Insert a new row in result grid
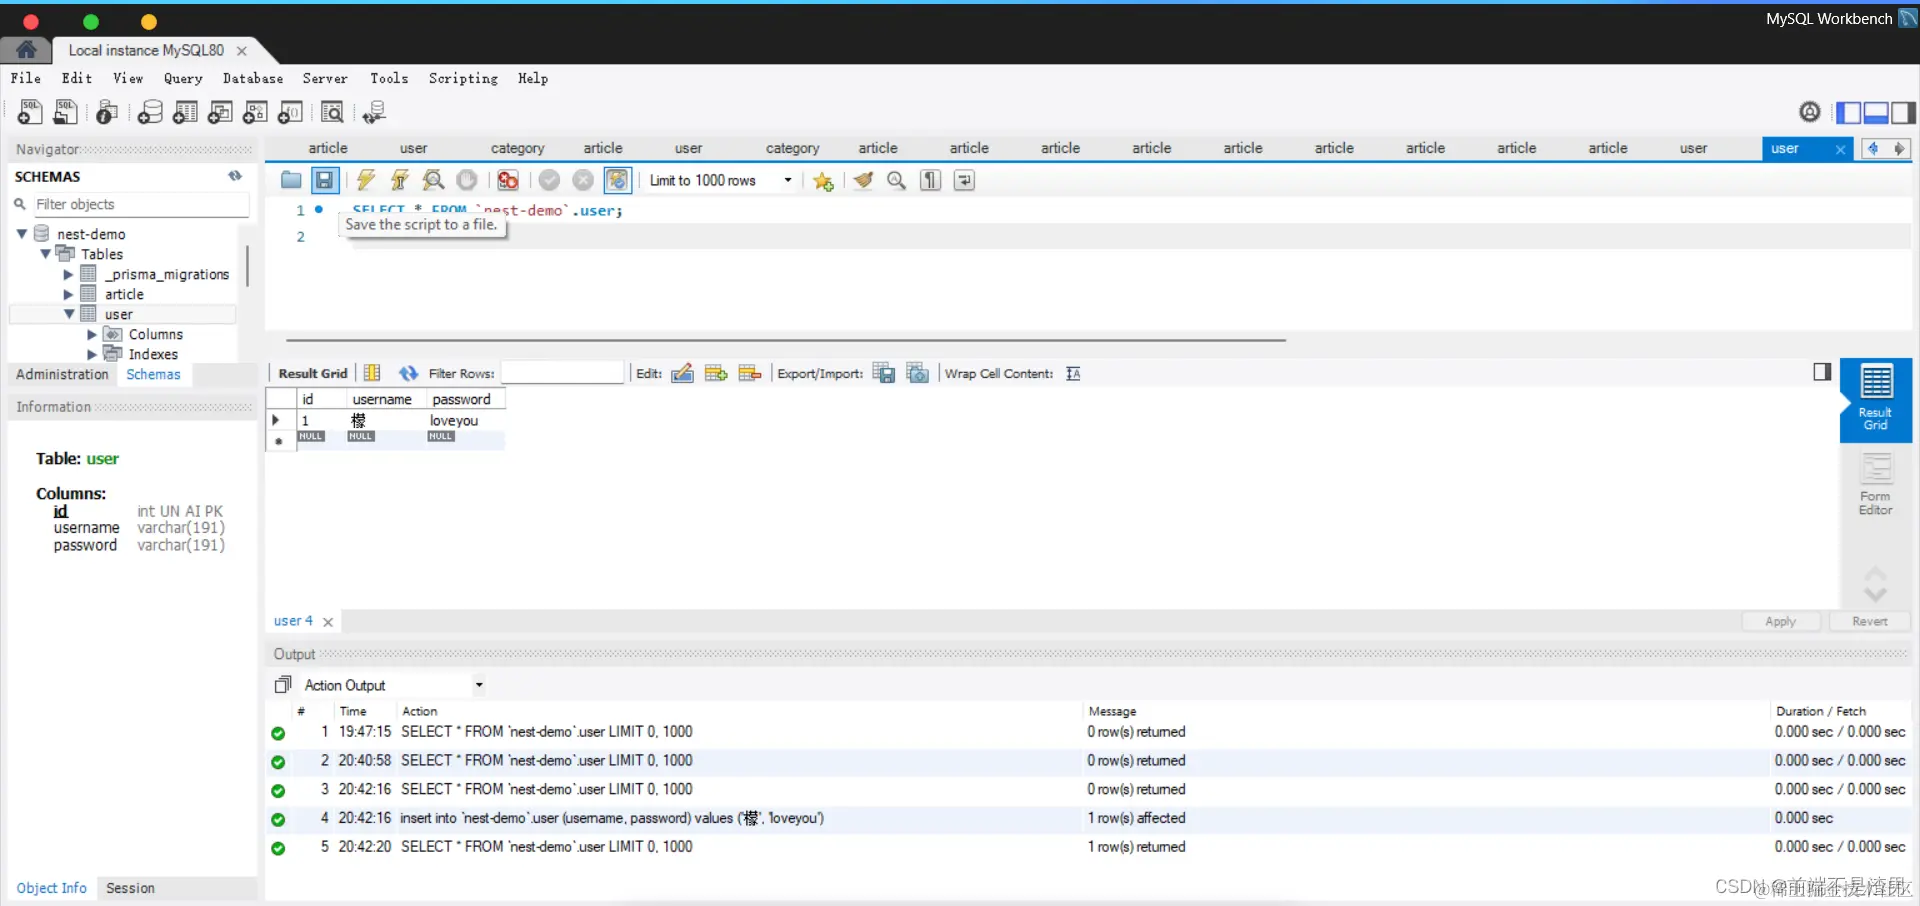 [716, 373]
